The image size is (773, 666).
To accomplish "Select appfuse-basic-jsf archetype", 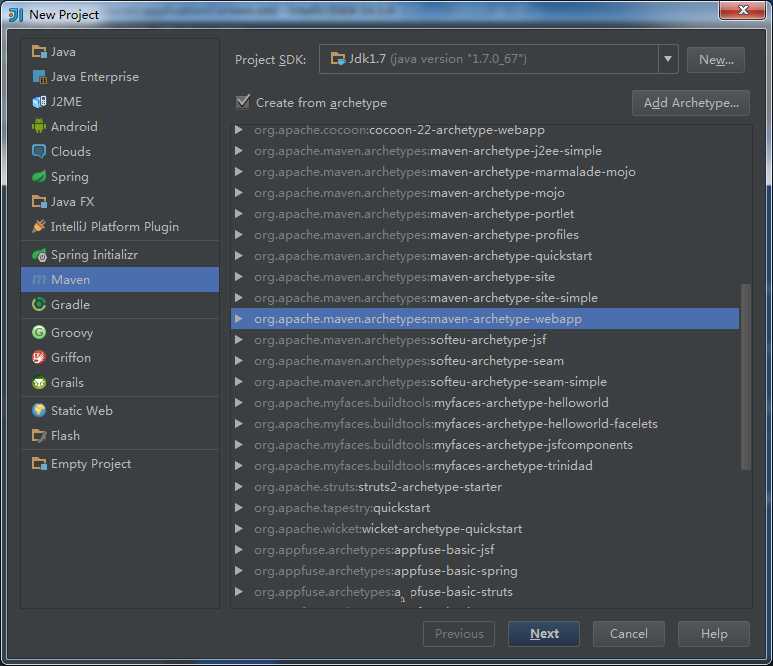I will pyautogui.click(x=485, y=550).
